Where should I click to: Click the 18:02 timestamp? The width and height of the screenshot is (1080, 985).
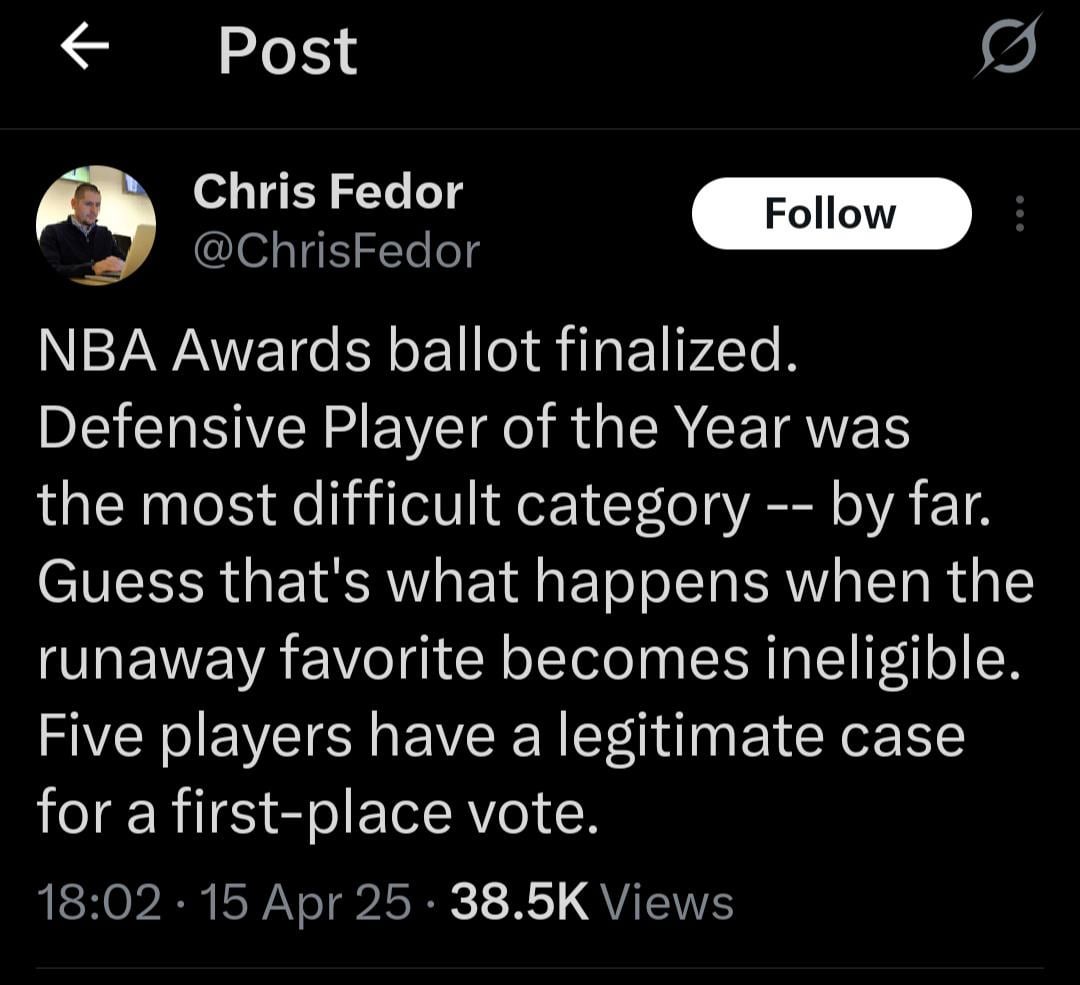pos(99,902)
